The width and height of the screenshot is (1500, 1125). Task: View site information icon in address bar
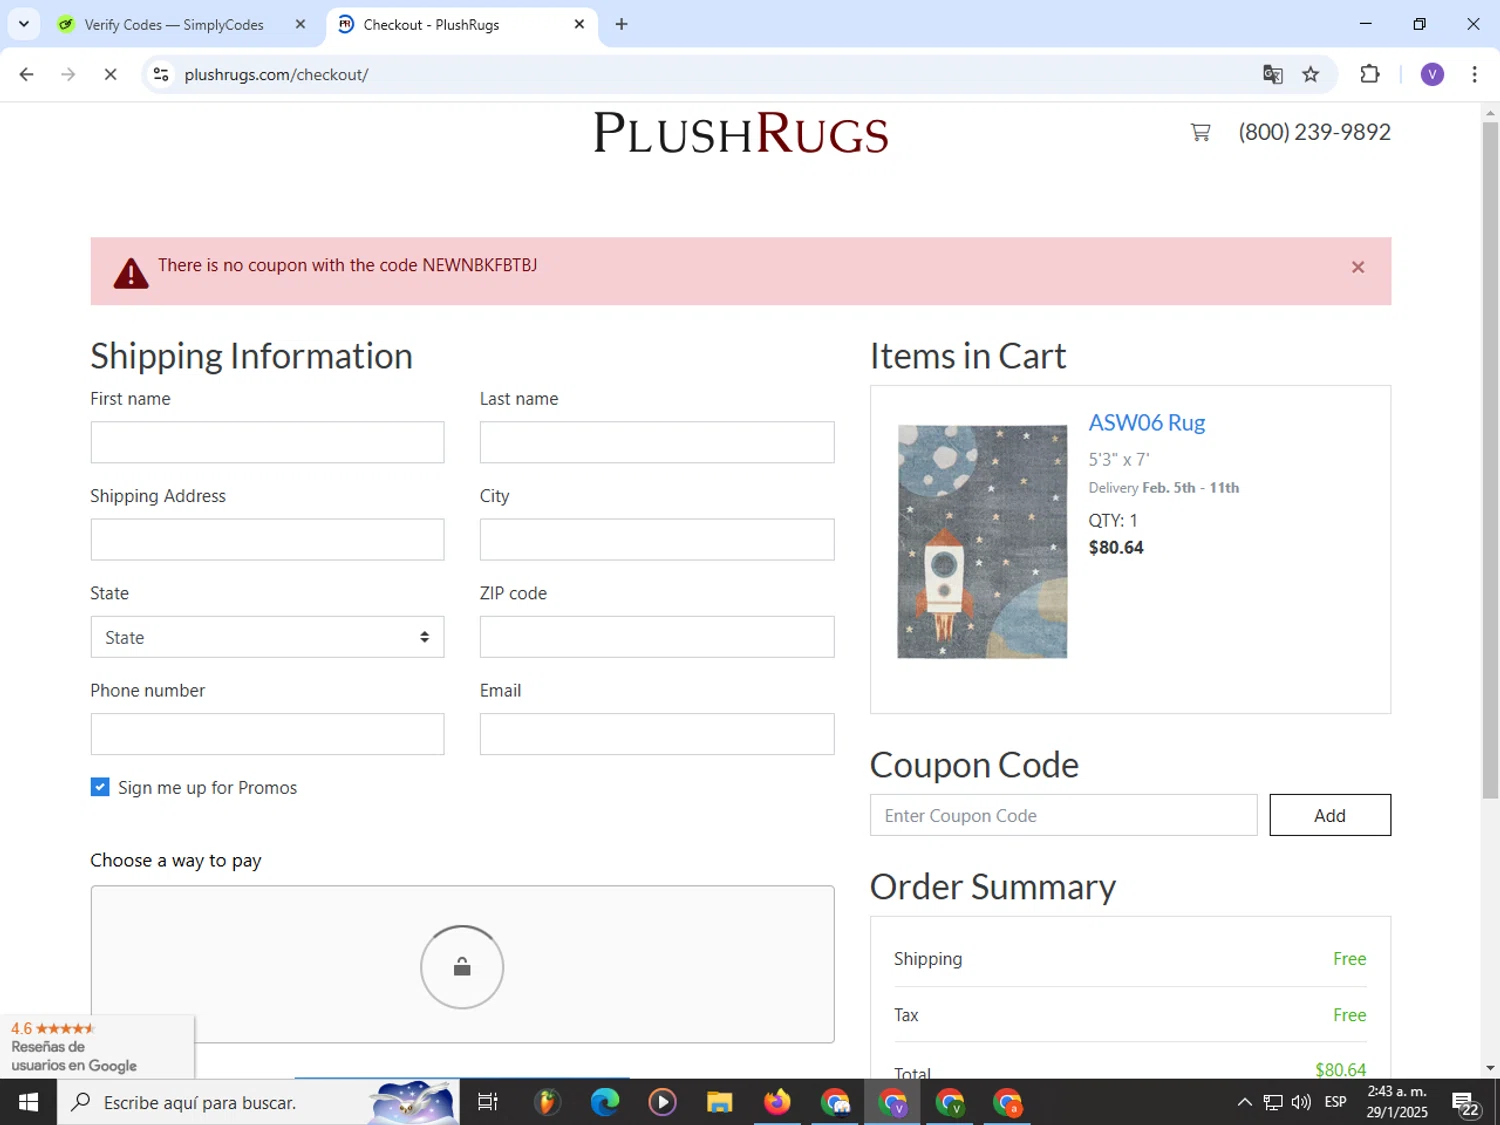(161, 74)
